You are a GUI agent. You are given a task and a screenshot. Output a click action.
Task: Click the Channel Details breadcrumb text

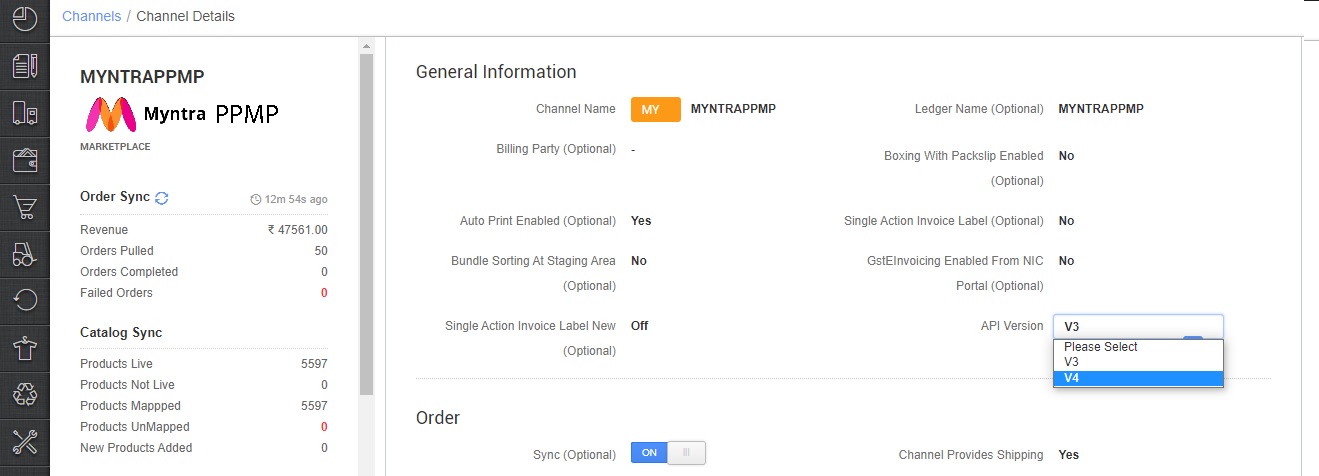pyautogui.click(x=186, y=16)
